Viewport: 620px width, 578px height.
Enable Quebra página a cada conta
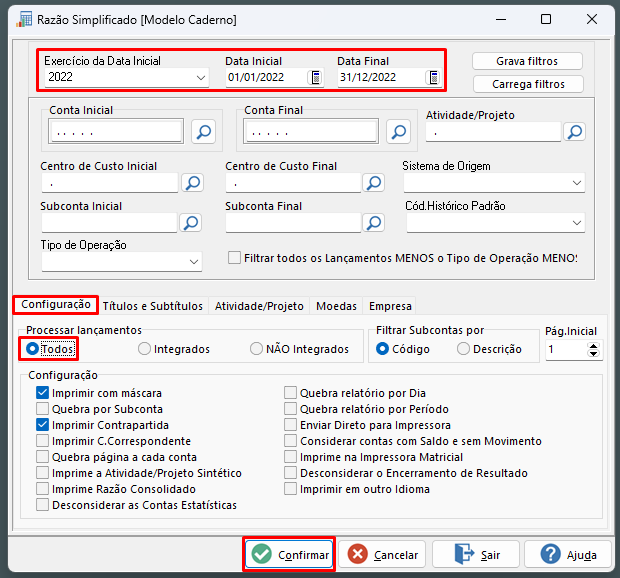[42, 457]
